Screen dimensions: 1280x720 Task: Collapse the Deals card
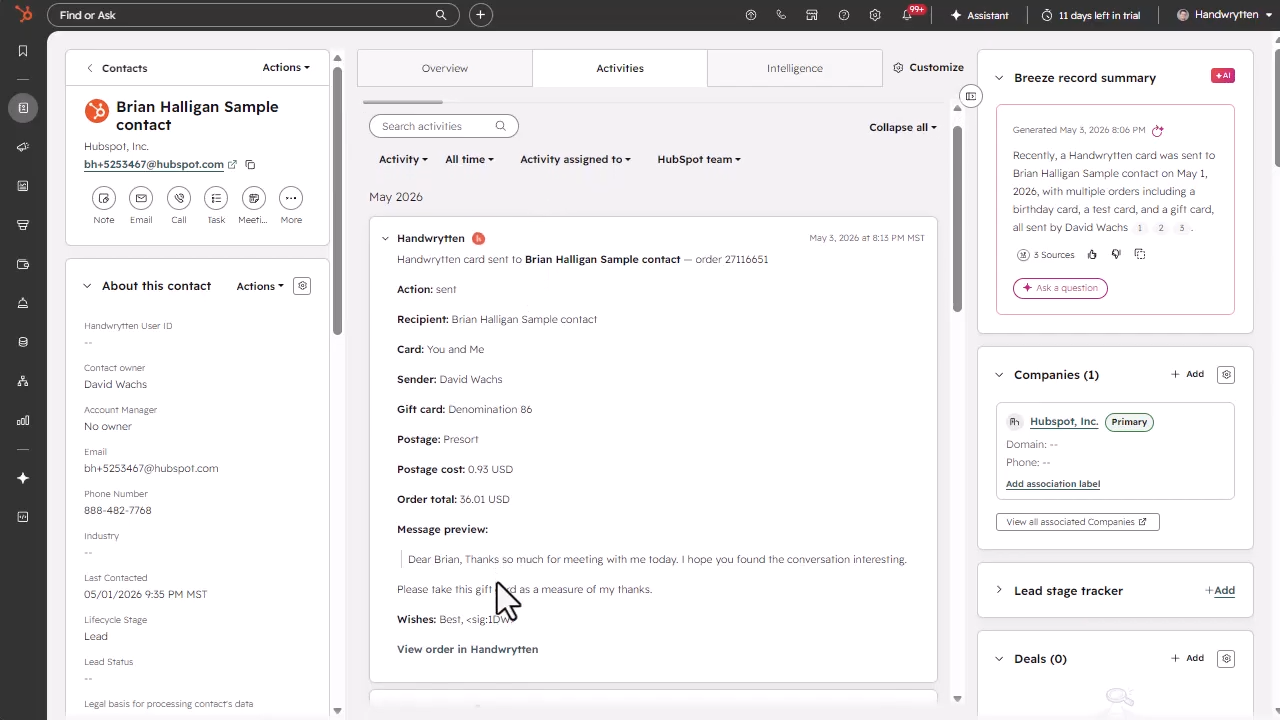click(x=998, y=659)
